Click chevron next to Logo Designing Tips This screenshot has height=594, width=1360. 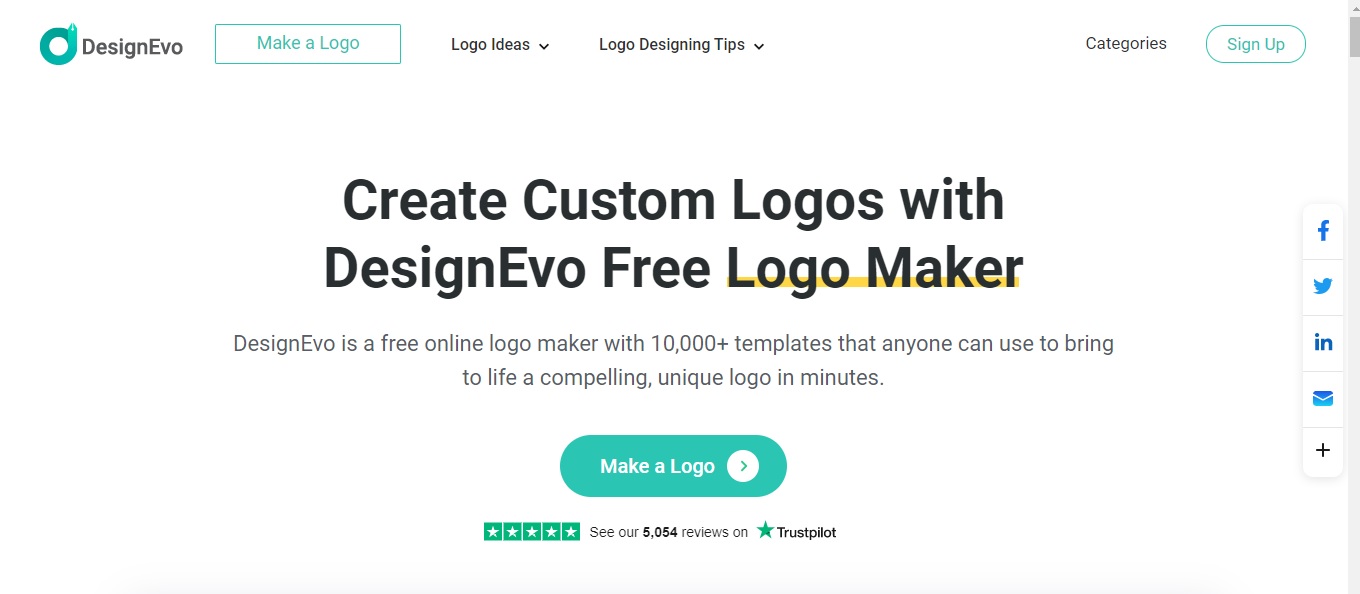click(759, 46)
